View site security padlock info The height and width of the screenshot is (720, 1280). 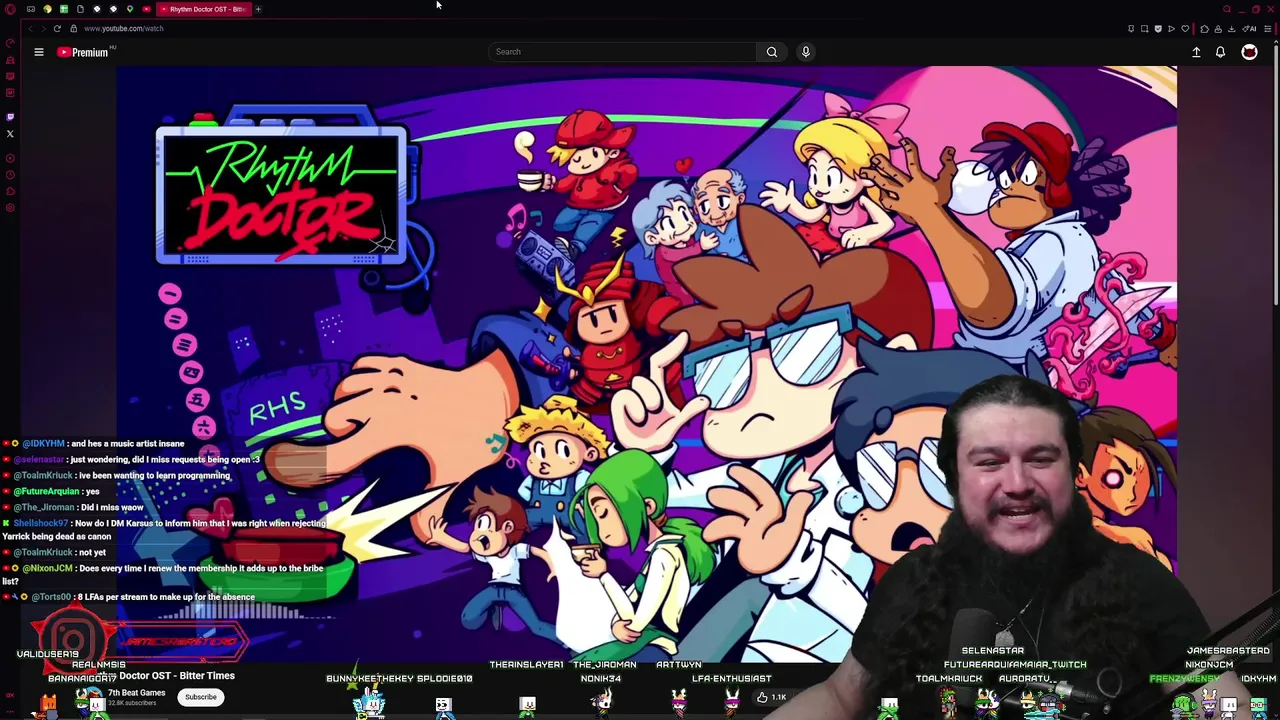point(73,28)
